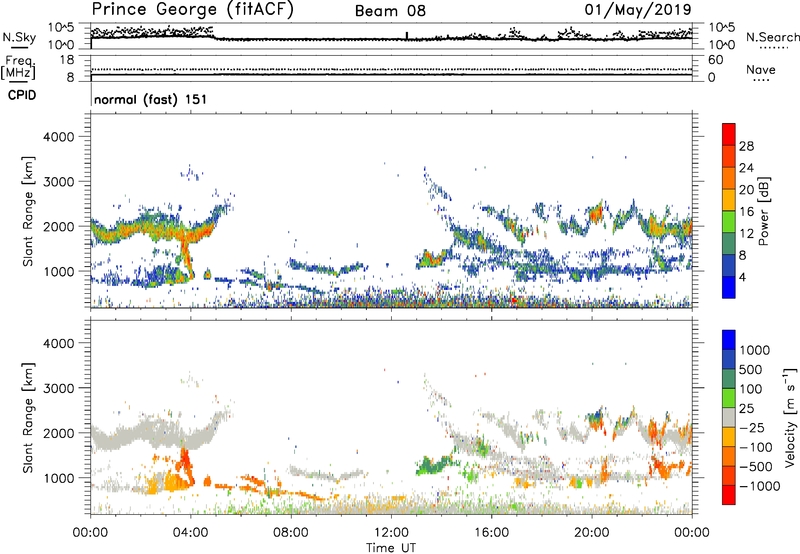Click the power panel 'Slant Range [km]' label
The width and height of the screenshot is (800, 554).
(28, 211)
